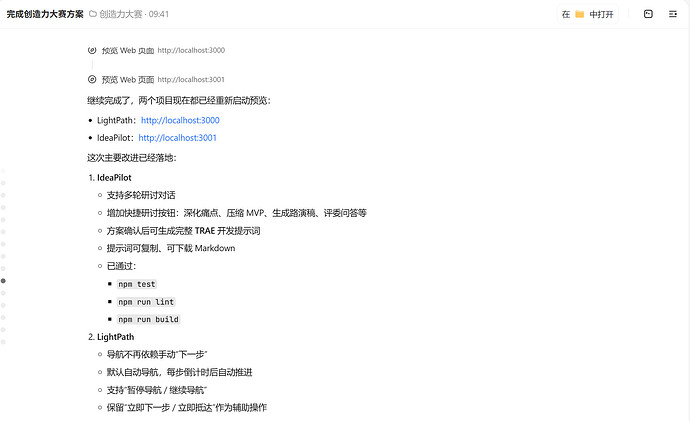Viewport: 690px width, 421px height.
Task: Click the heading '1. IdeaPilot'
Action: [x=110, y=178]
